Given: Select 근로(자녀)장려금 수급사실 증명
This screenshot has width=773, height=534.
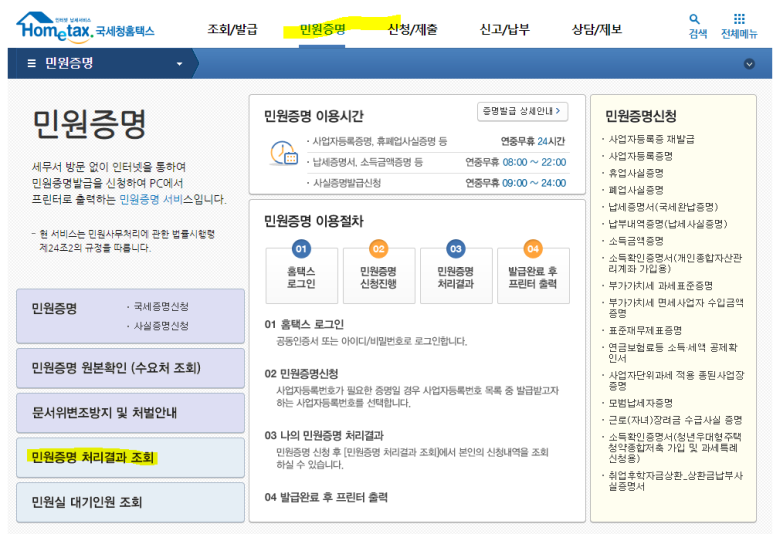Looking at the screenshot, I should 675,420.
